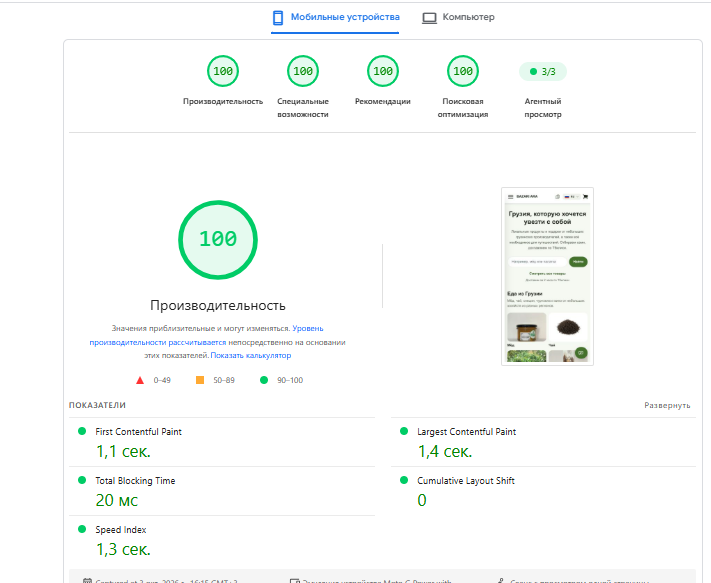Open Поисковая оптимизация score gauge
This screenshot has width=711, height=583.
coord(463,71)
